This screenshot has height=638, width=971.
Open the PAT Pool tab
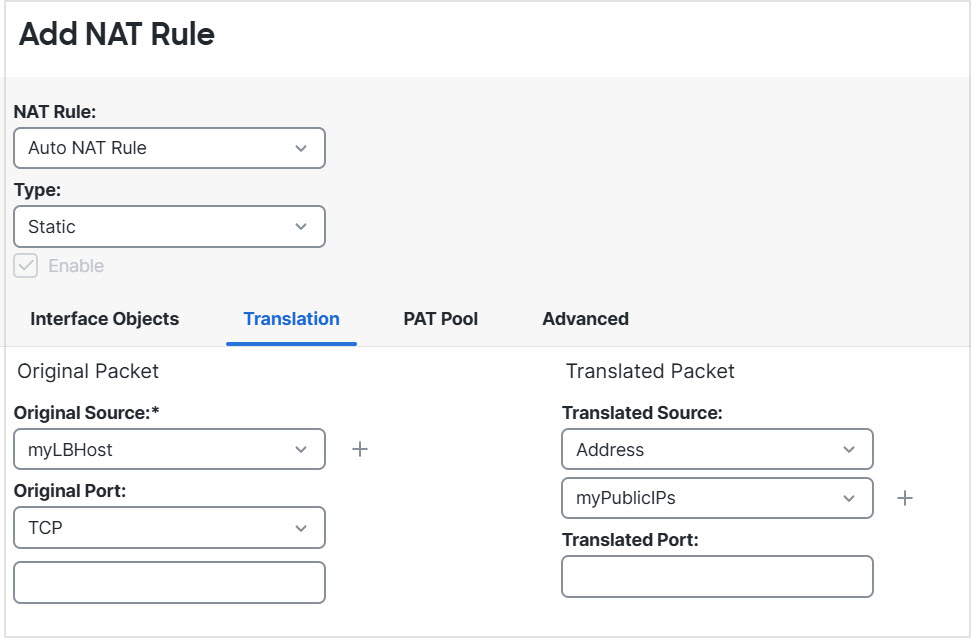[x=441, y=319]
